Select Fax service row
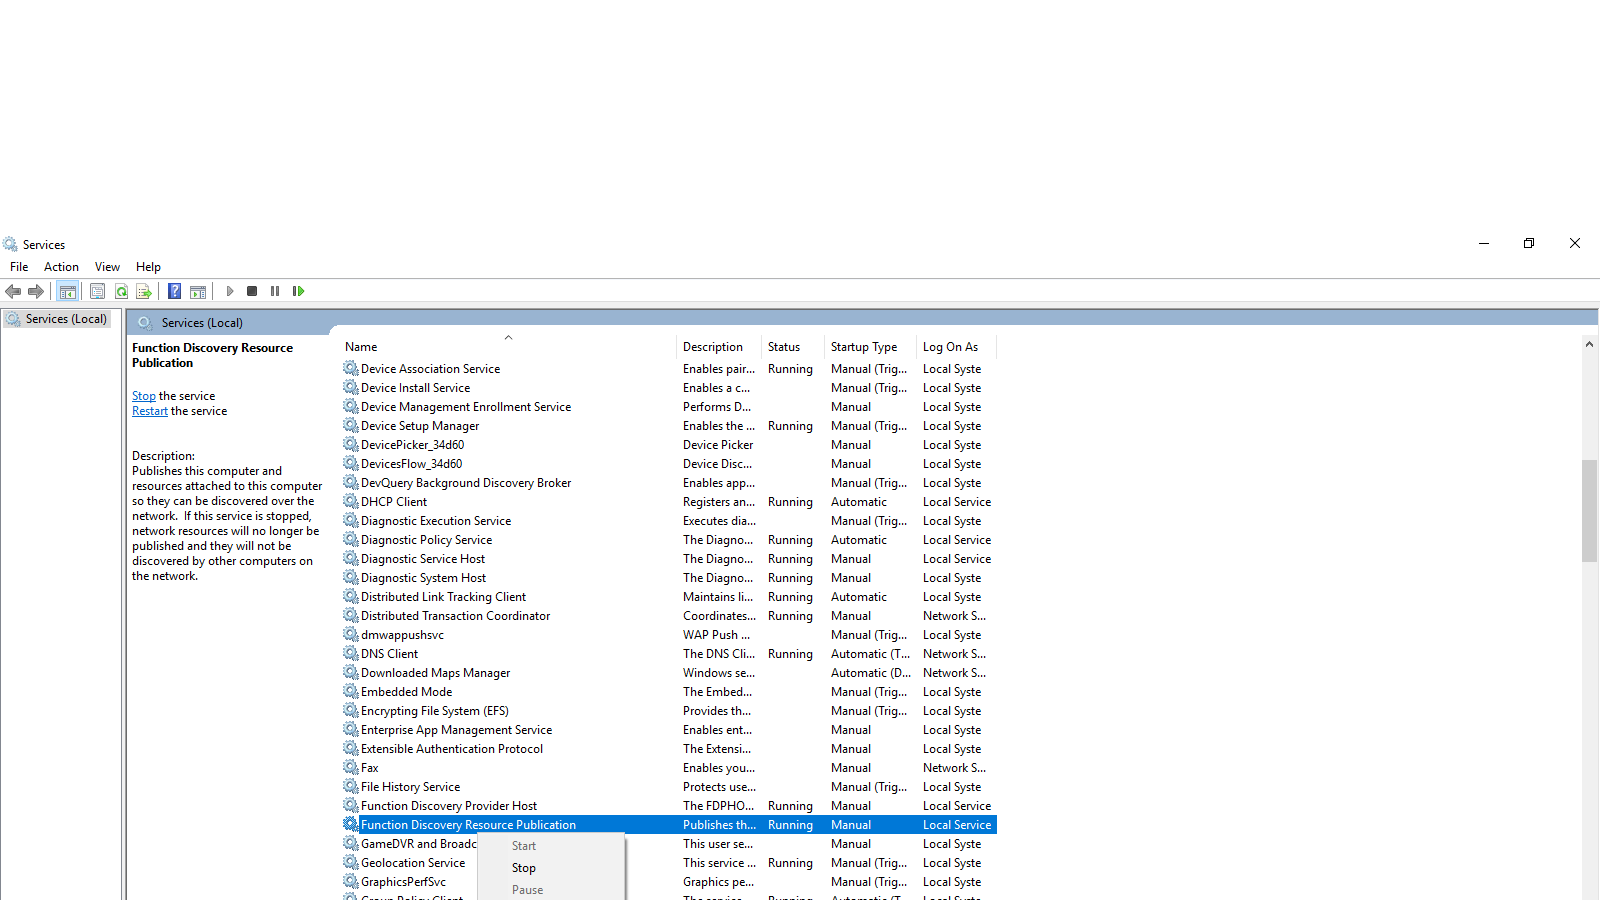This screenshot has height=900, width=1600. (669, 768)
